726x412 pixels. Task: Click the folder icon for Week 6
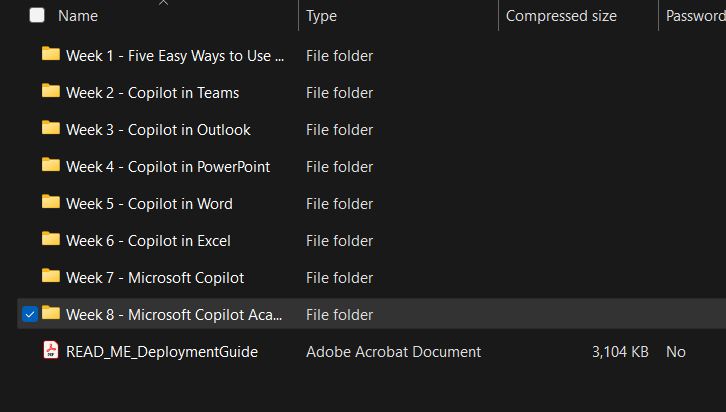pyautogui.click(x=51, y=239)
